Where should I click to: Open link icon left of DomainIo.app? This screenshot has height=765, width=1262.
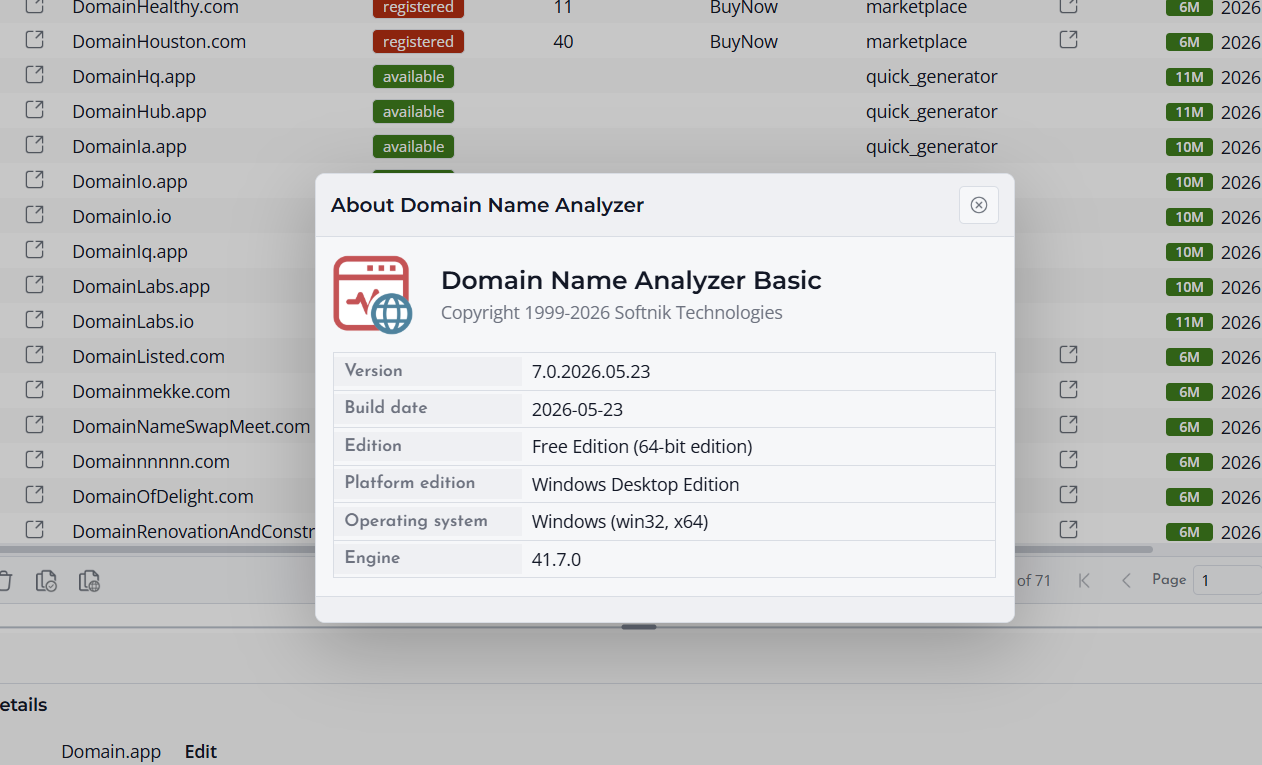(x=34, y=180)
